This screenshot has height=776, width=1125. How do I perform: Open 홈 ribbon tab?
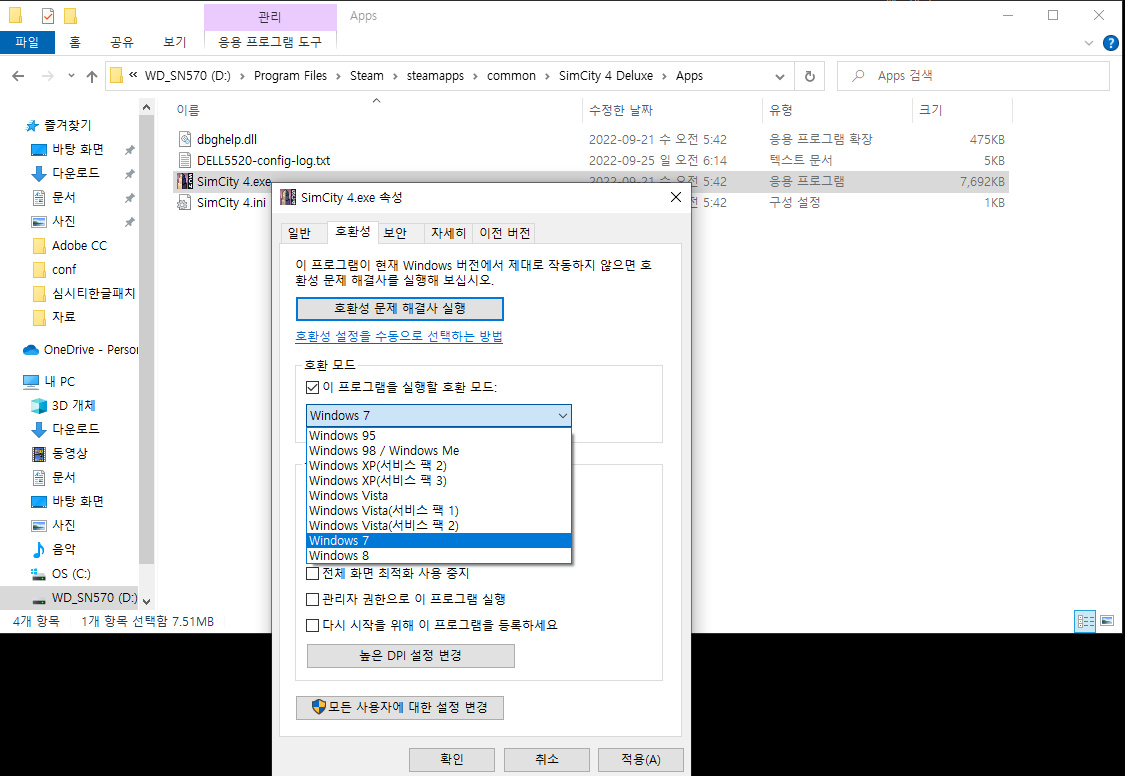click(75, 42)
